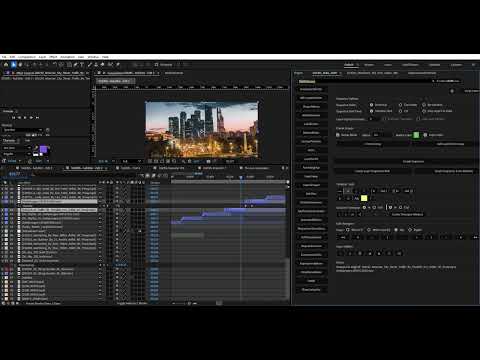The width and height of the screenshot is (480, 360).
Task: Step back one frame in Preview panel
Action: pos(19,117)
